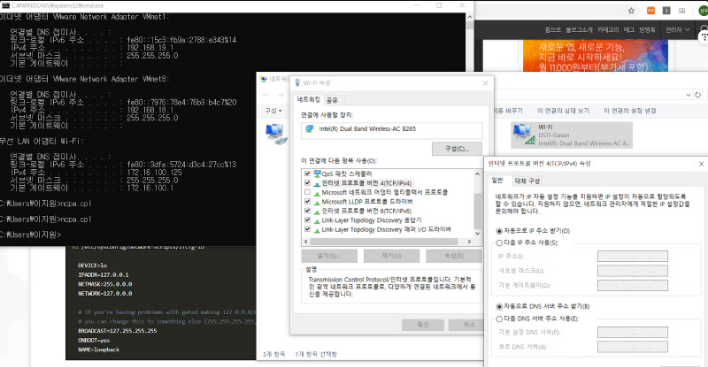The width and height of the screenshot is (708, 367).
Task: Click the 구성(C)... button in Wi-Fi properties
Action: [x=457, y=149]
